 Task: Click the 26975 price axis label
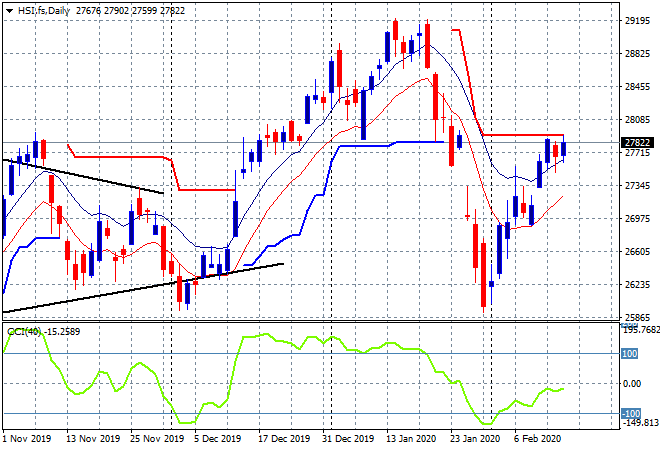[637, 218]
